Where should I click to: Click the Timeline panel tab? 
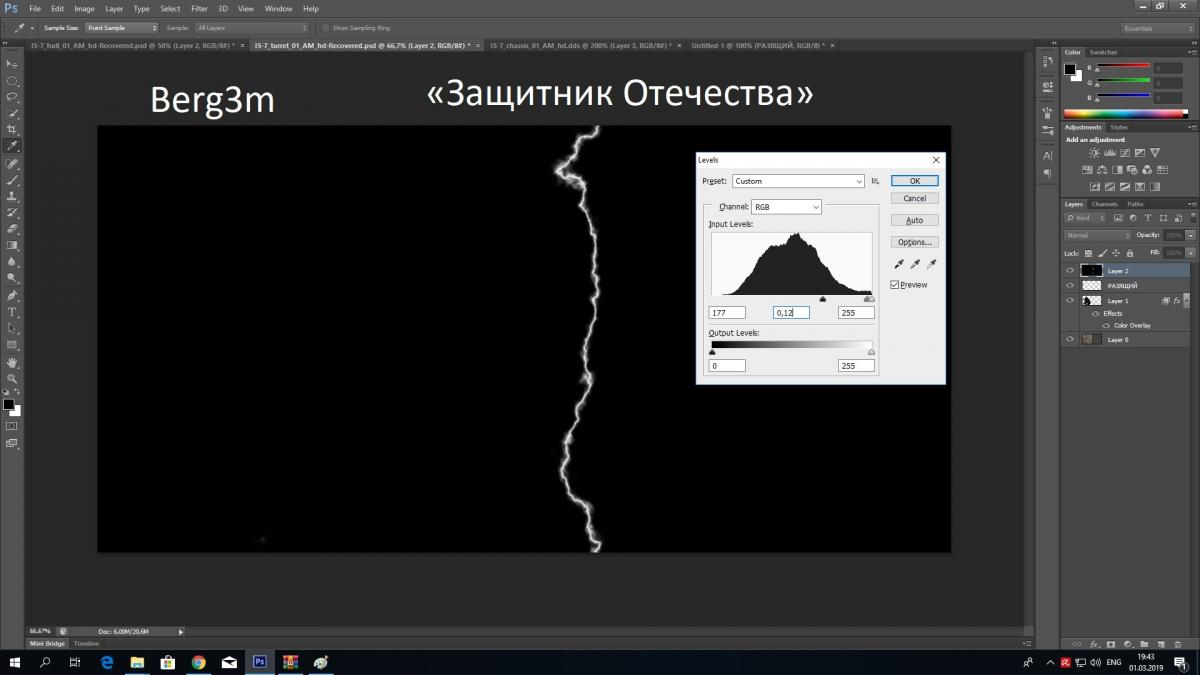pyautogui.click(x=86, y=643)
